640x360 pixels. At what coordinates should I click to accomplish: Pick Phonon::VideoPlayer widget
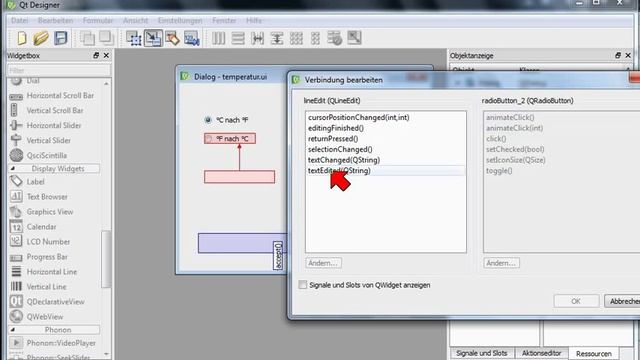coord(52,343)
